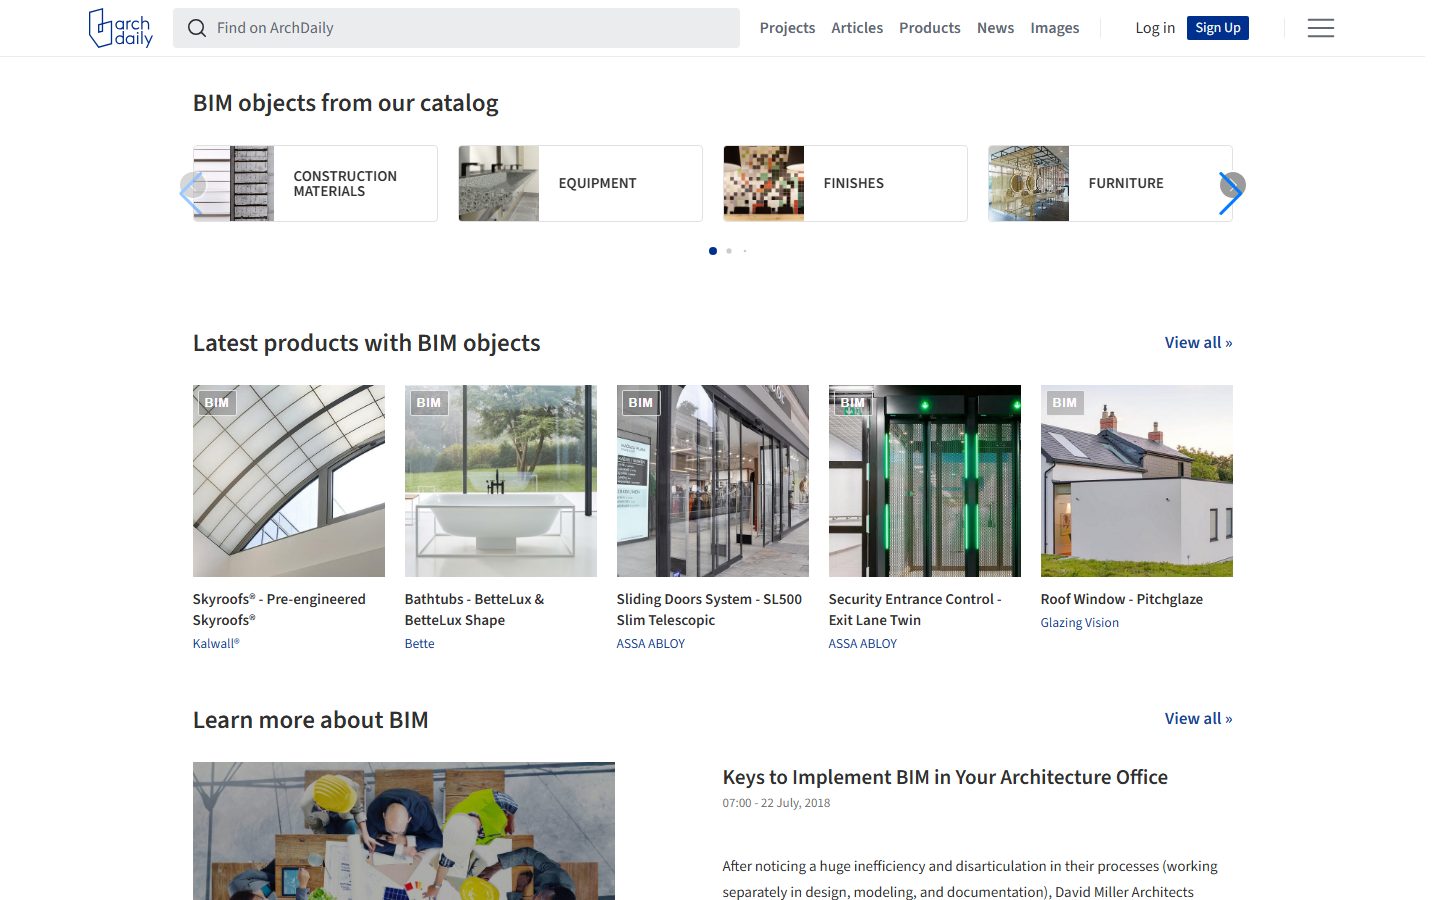Click ASSA ABLOY link under Sliding Doors
Image resolution: width=1440 pixels, height=900 pixels.
pyautogui.click(x=651, y=643)
